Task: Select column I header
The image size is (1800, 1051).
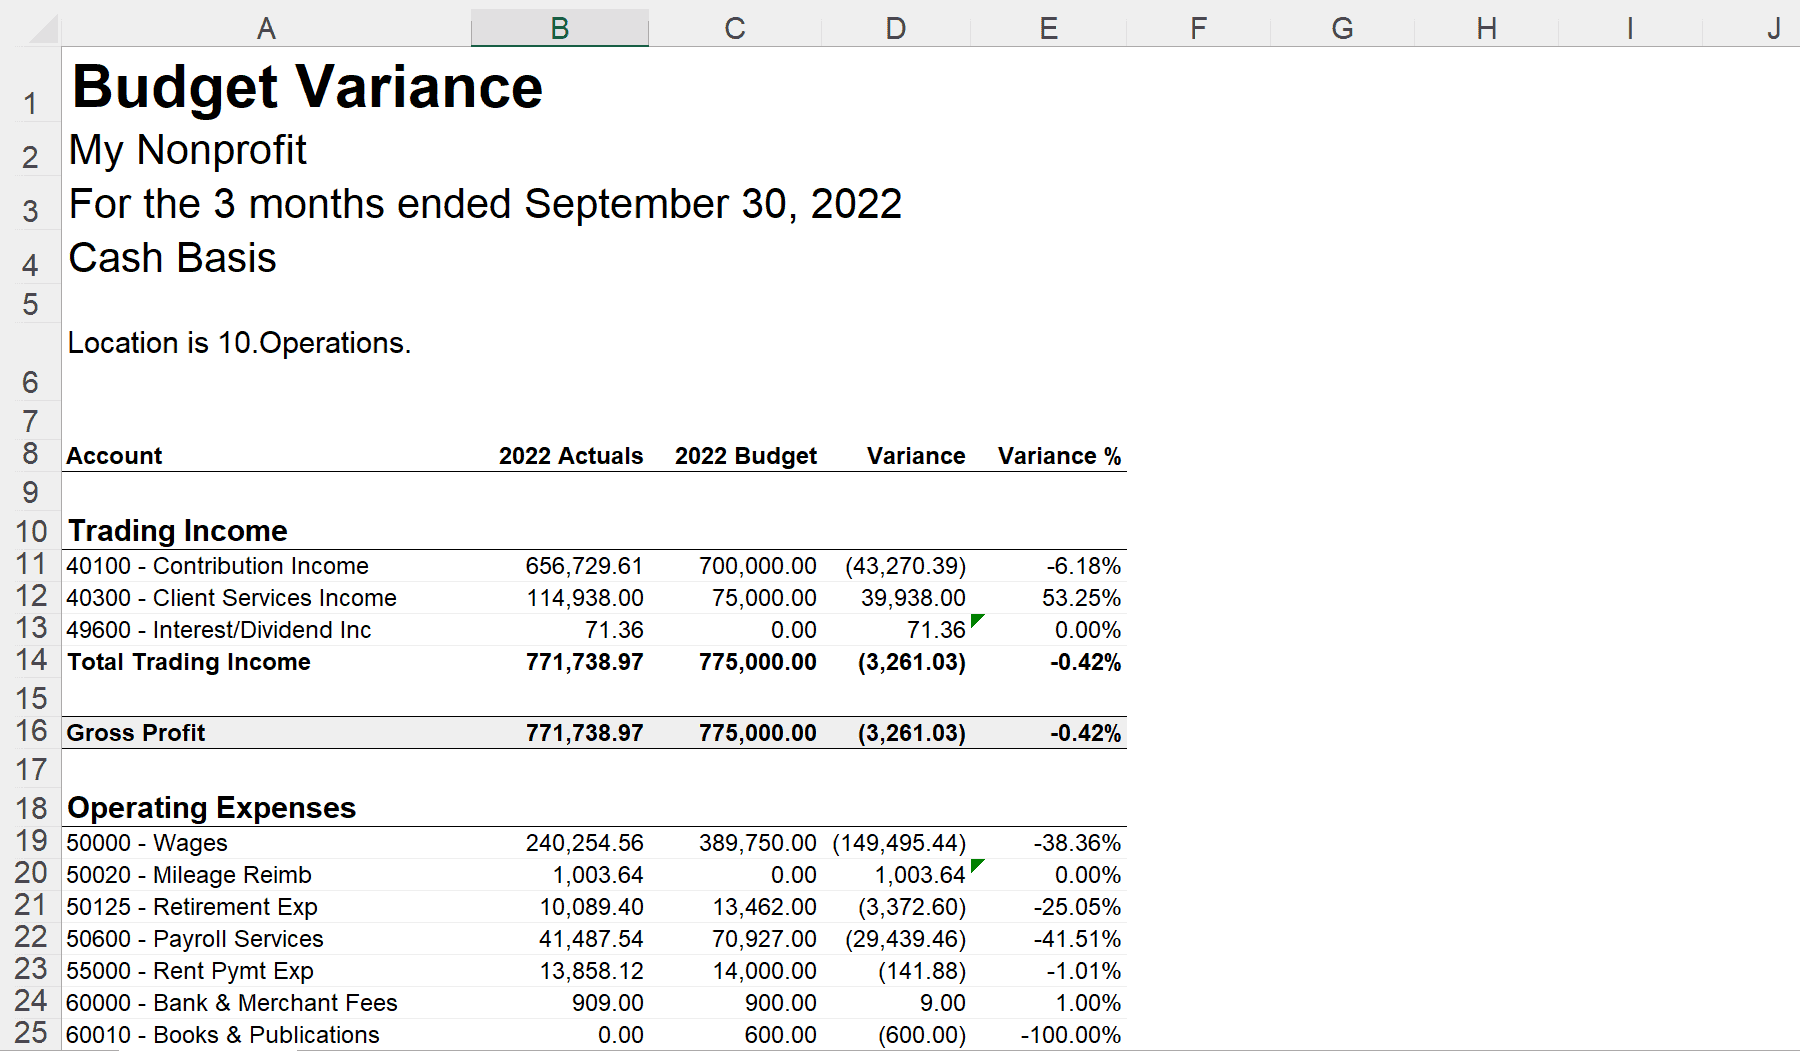Action: (1630, 28)
